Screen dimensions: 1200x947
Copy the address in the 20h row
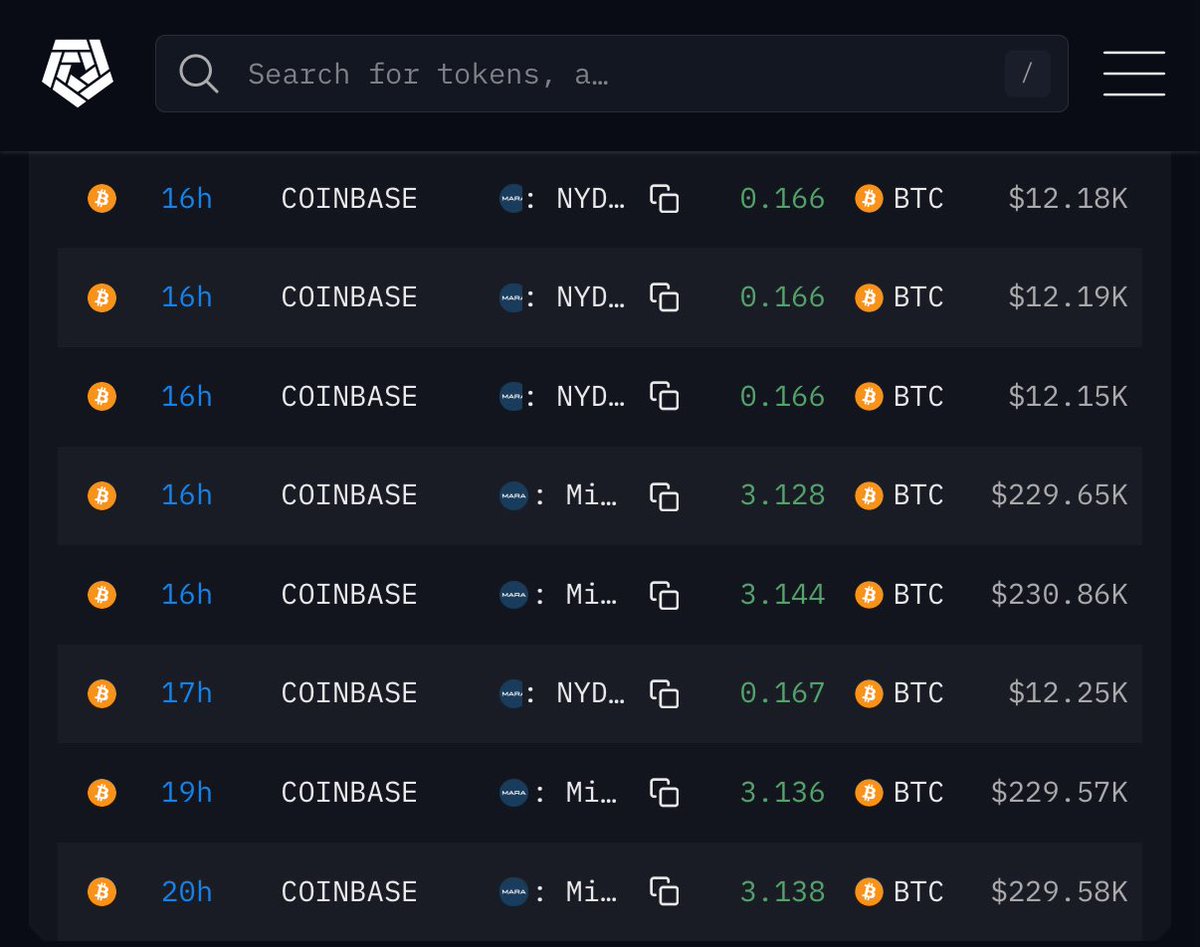coord(664,891)
